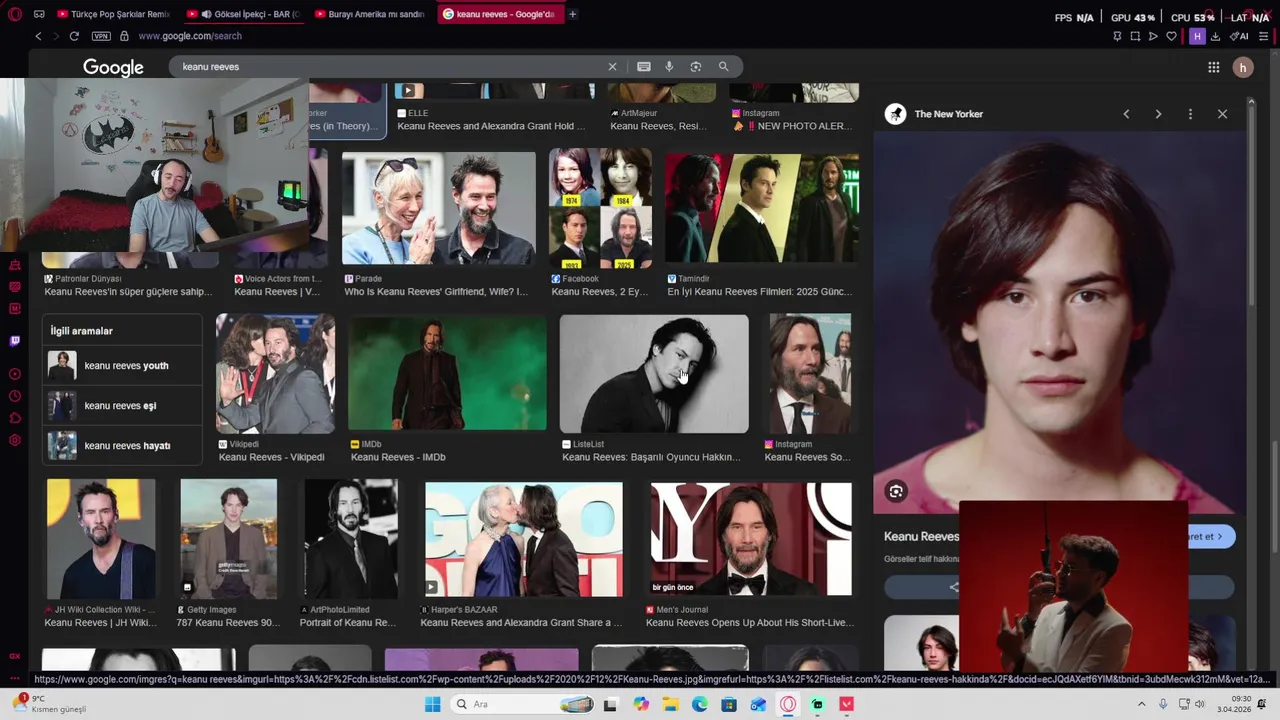Open a new browser tab

tap(572, 14)
